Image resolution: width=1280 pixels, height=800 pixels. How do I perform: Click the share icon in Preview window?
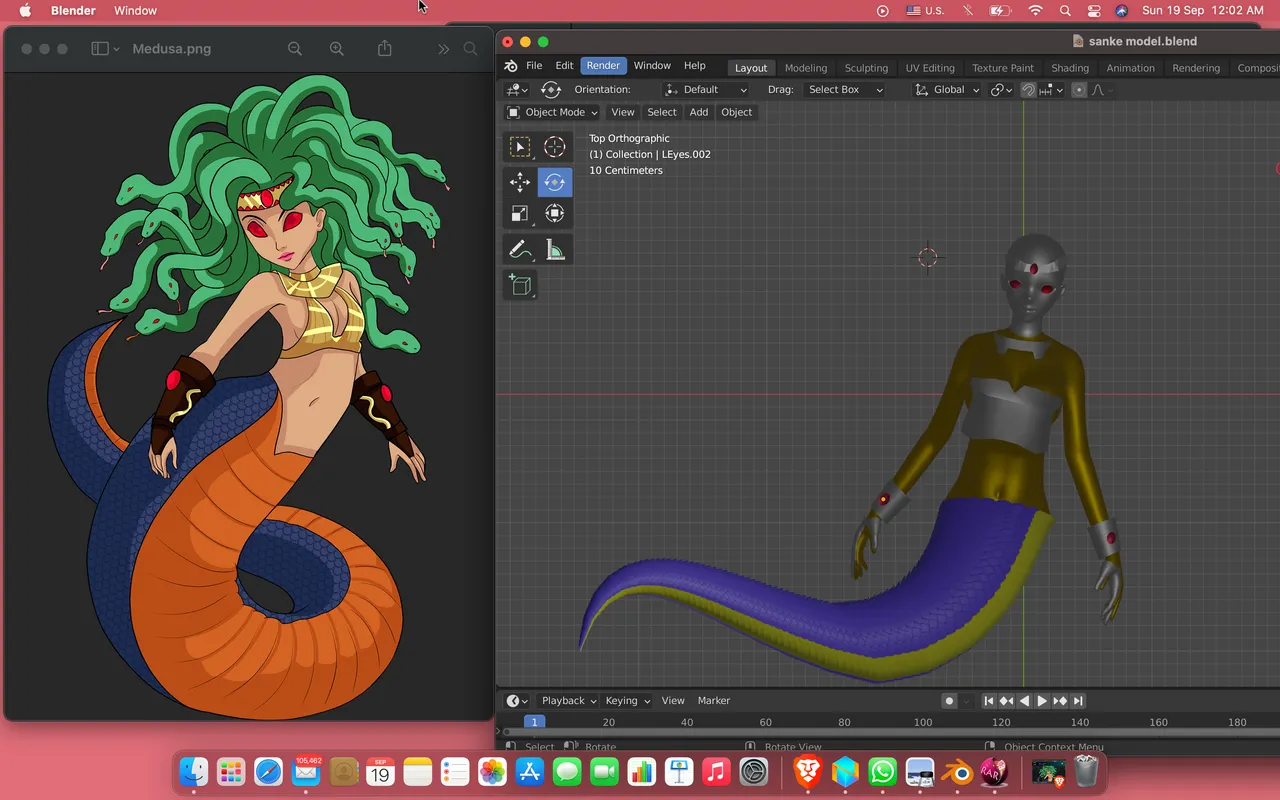pyautogui.click(x=385, y=49)
